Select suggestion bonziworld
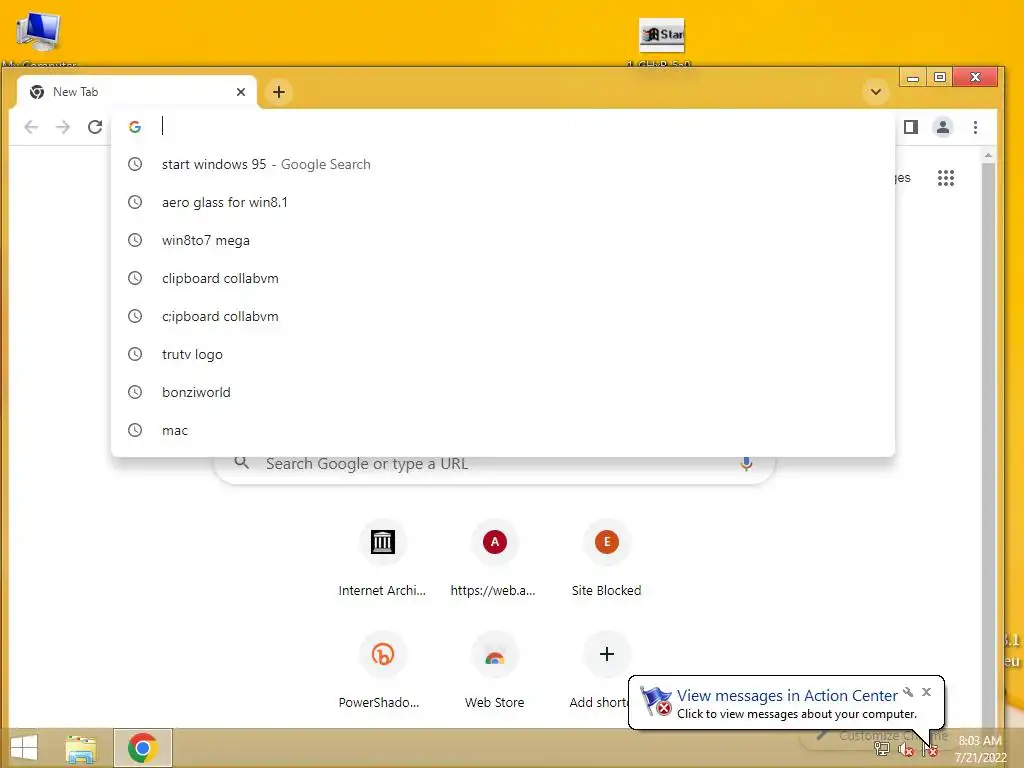This screenshot has width=1024, height=768. pyautogui.click(x=503, y=392)
